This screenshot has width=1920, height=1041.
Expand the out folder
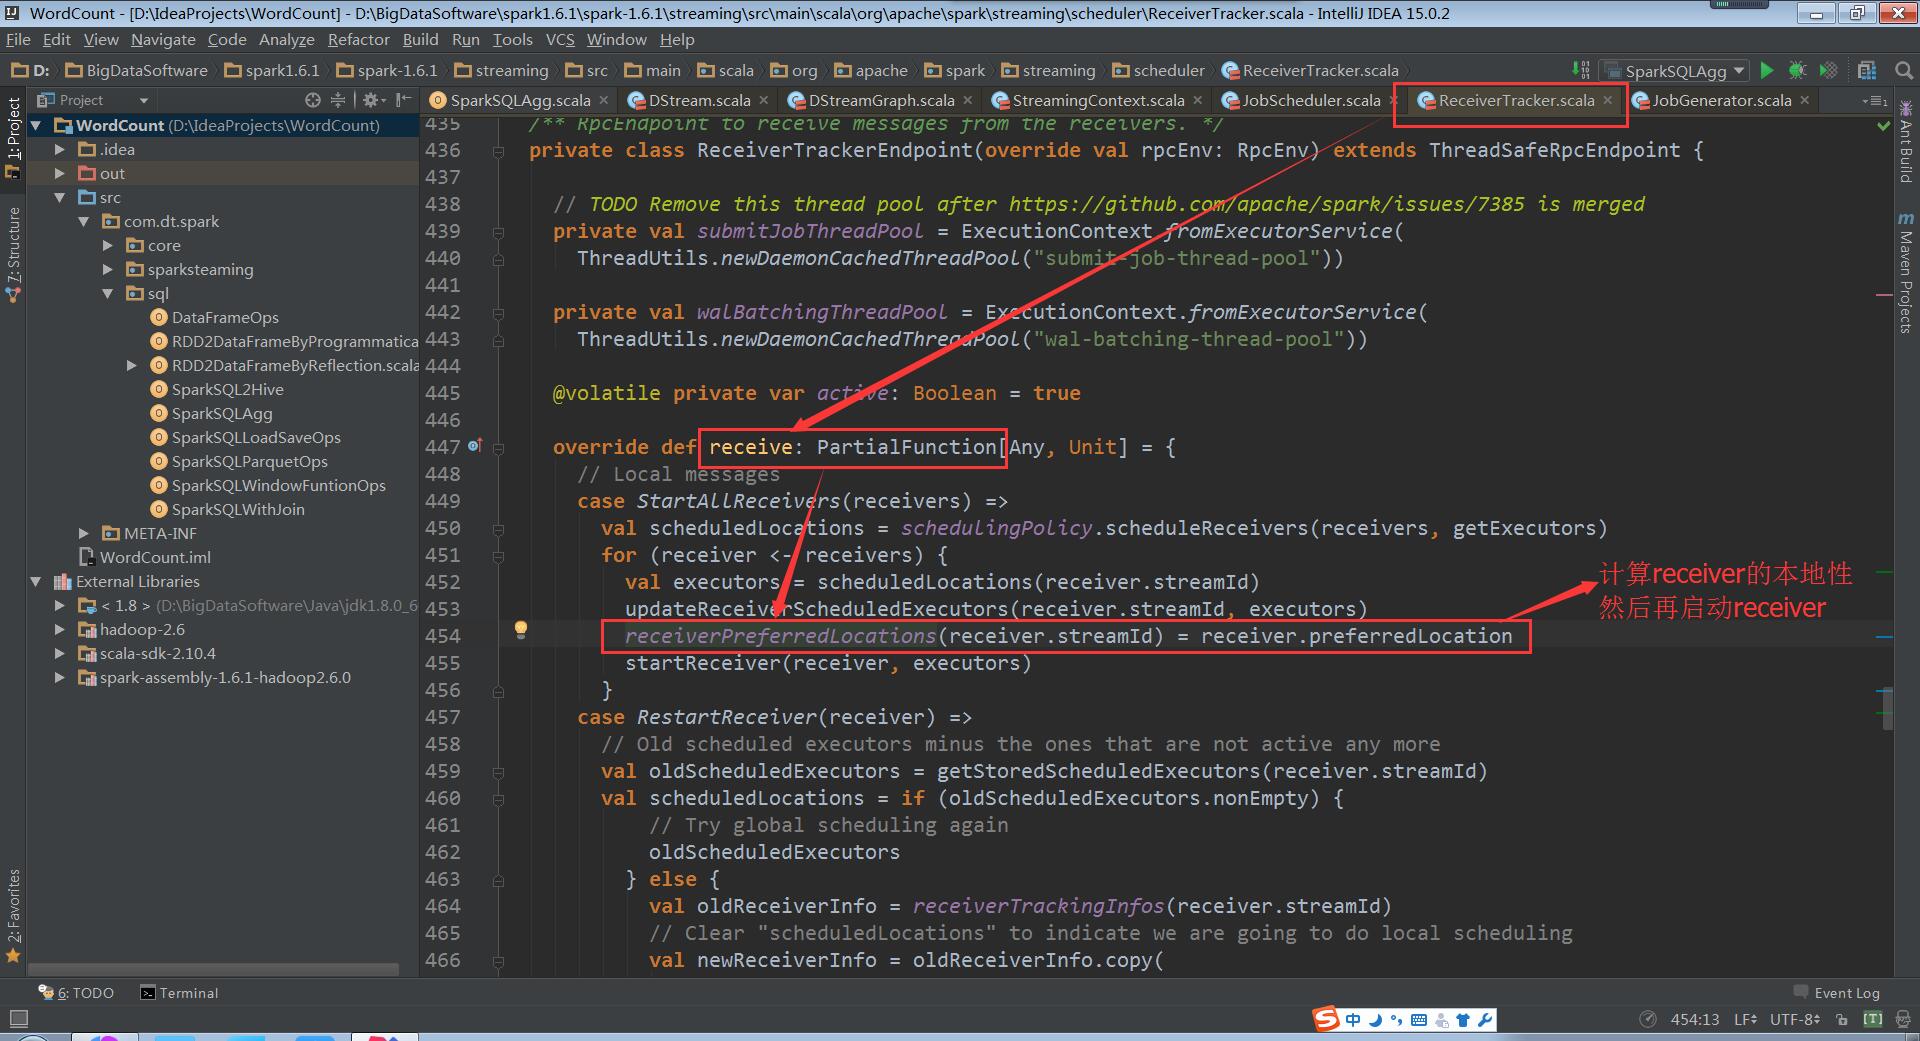point(60,173)
